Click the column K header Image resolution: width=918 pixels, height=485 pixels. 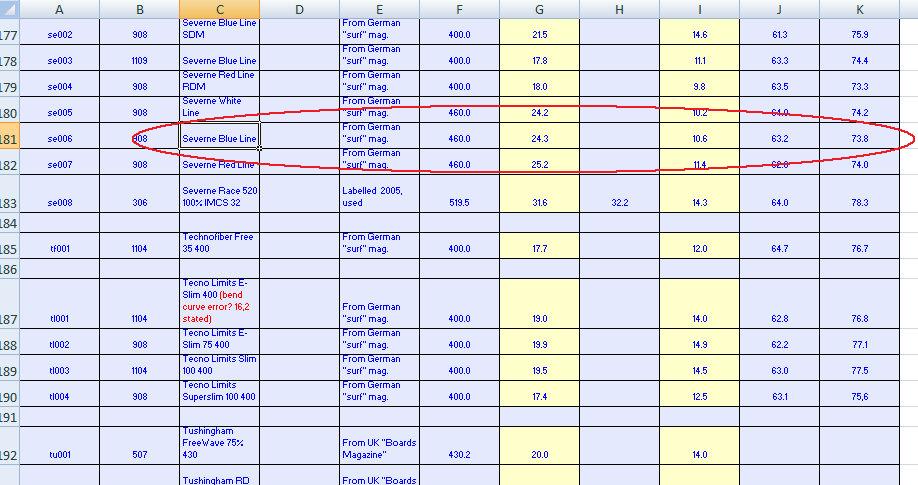(x=859, y=9)
